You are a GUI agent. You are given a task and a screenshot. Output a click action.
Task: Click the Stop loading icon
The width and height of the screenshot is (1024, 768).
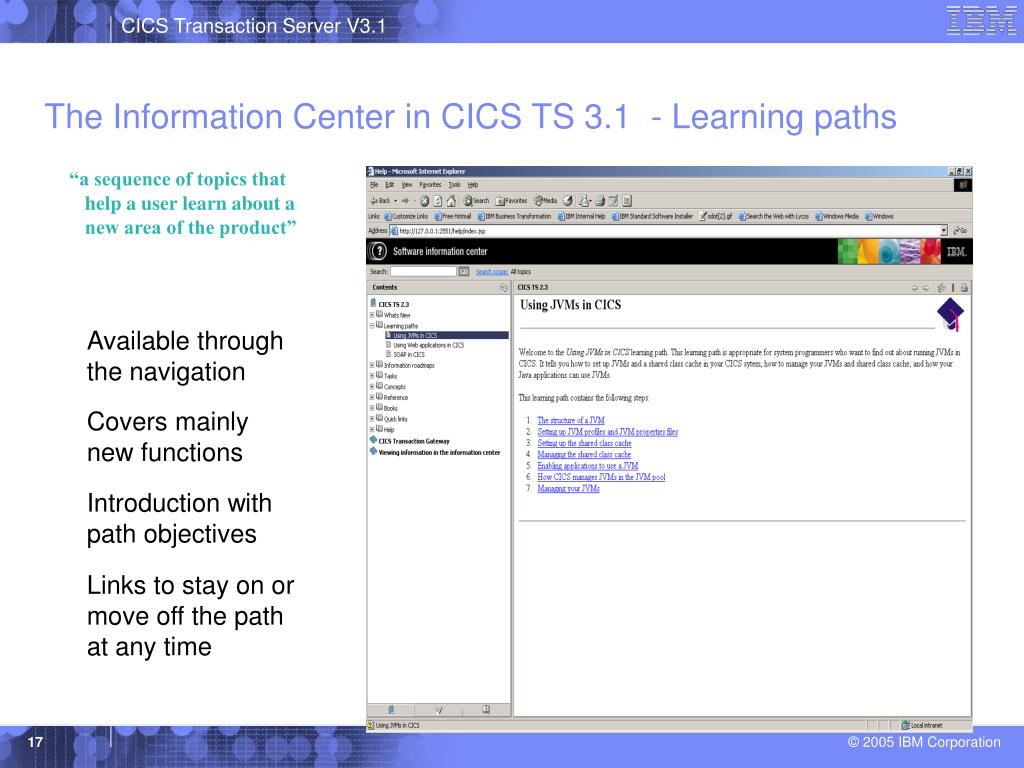424,201
